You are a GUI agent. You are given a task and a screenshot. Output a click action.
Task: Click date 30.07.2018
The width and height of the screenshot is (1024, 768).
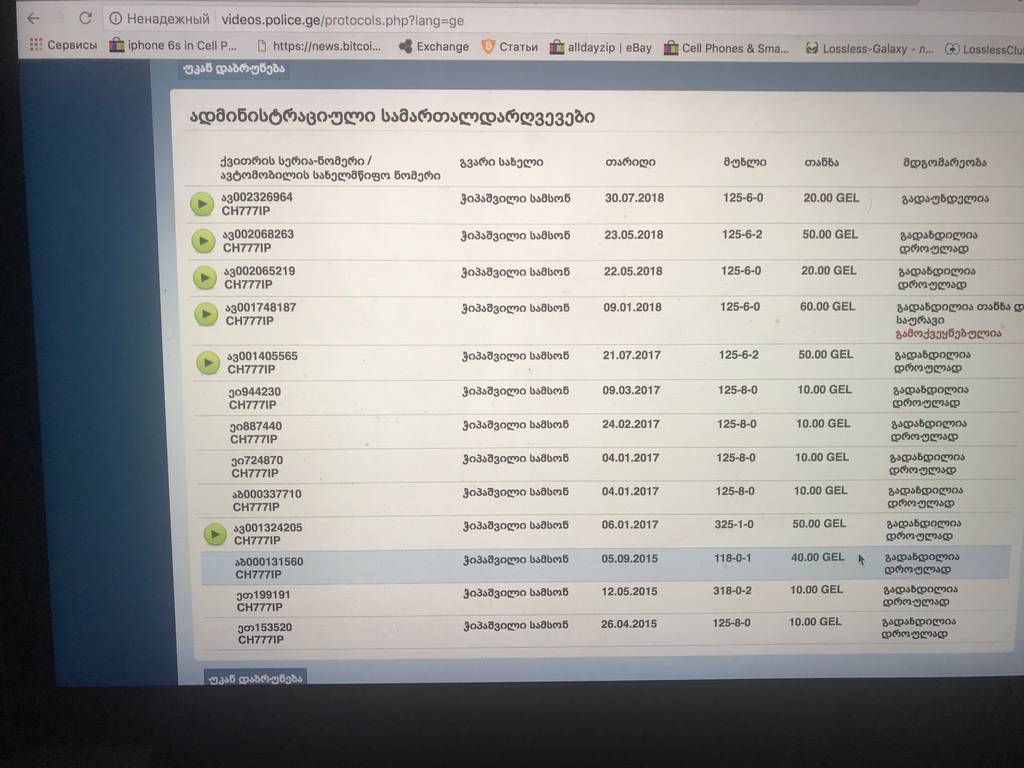634,197
